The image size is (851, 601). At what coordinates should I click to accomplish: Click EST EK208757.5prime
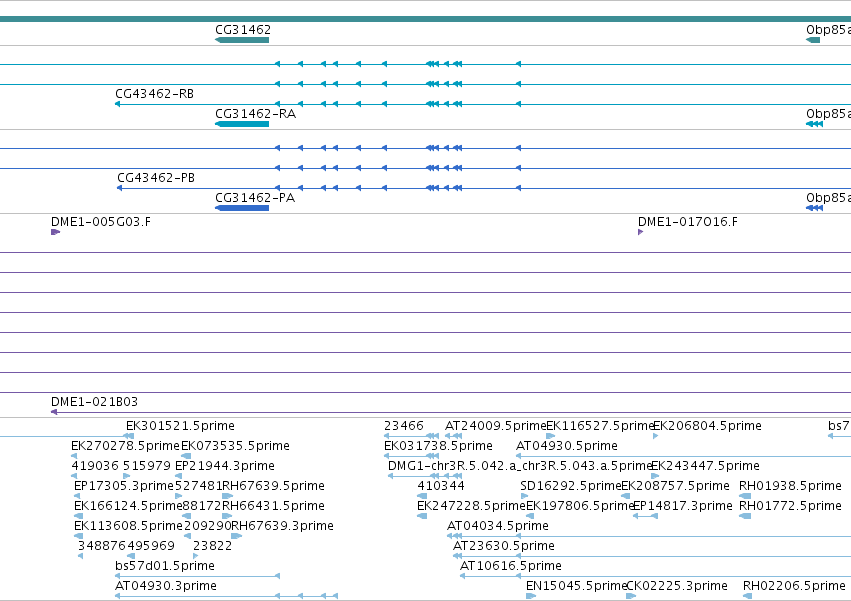point(675,486)
